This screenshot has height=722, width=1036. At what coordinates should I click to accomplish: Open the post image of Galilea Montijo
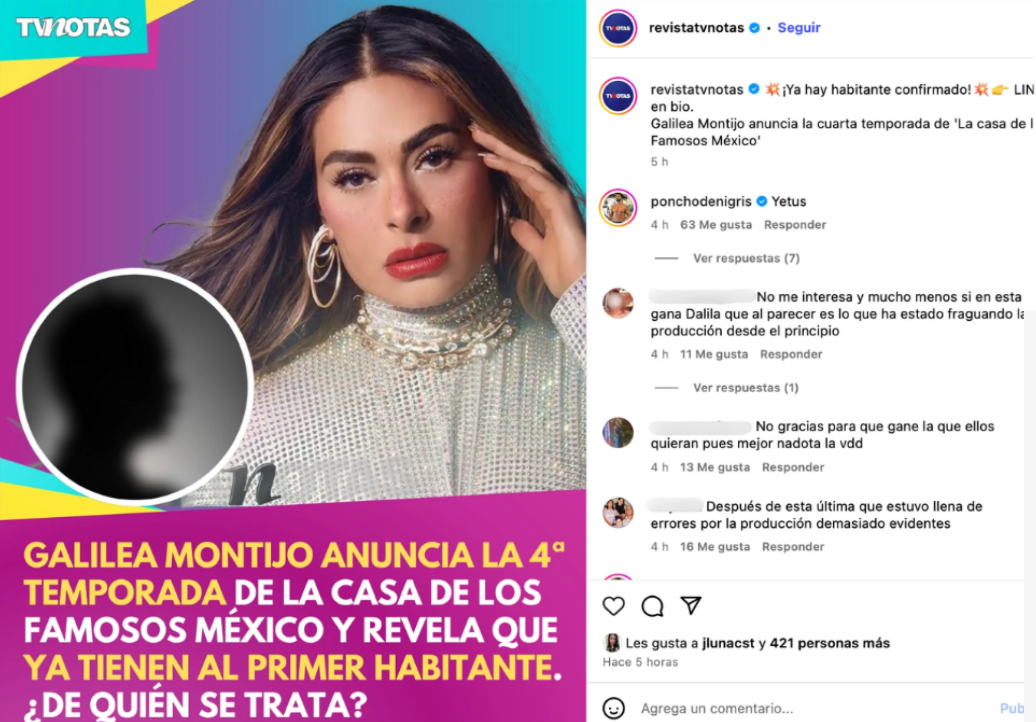click(293, 361)
